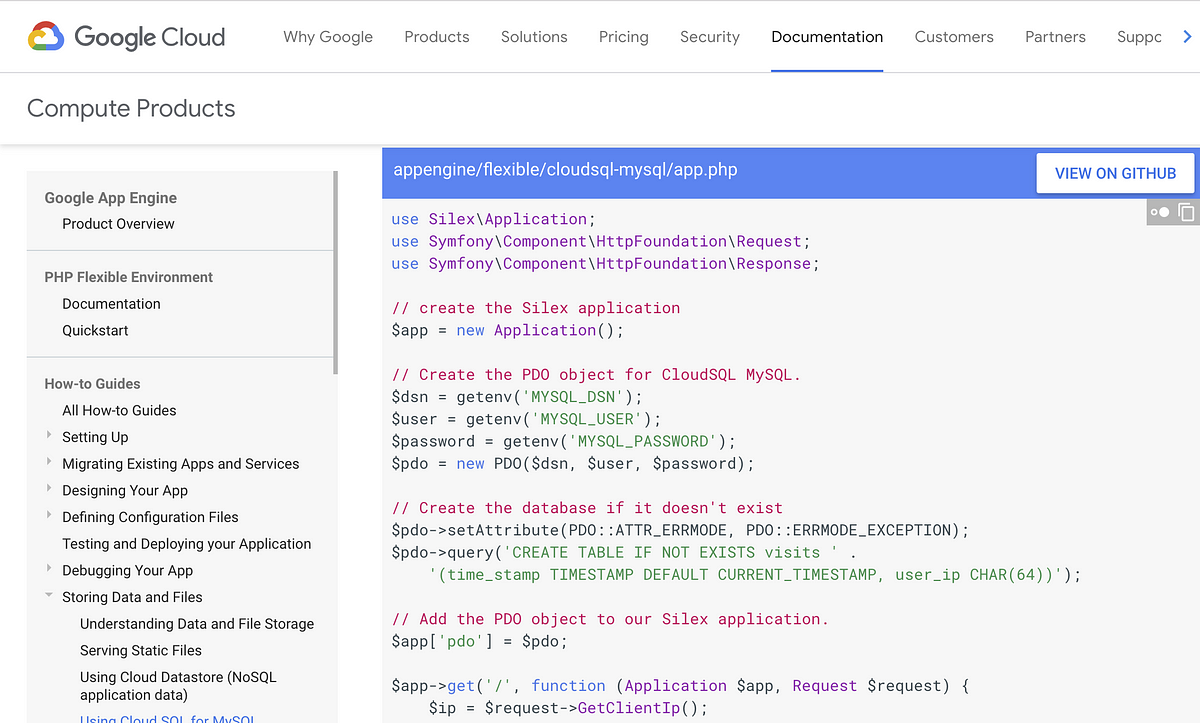1200x723 pixels.
Task: Expand the Debugging Your App section
Action: coord(49,569)
